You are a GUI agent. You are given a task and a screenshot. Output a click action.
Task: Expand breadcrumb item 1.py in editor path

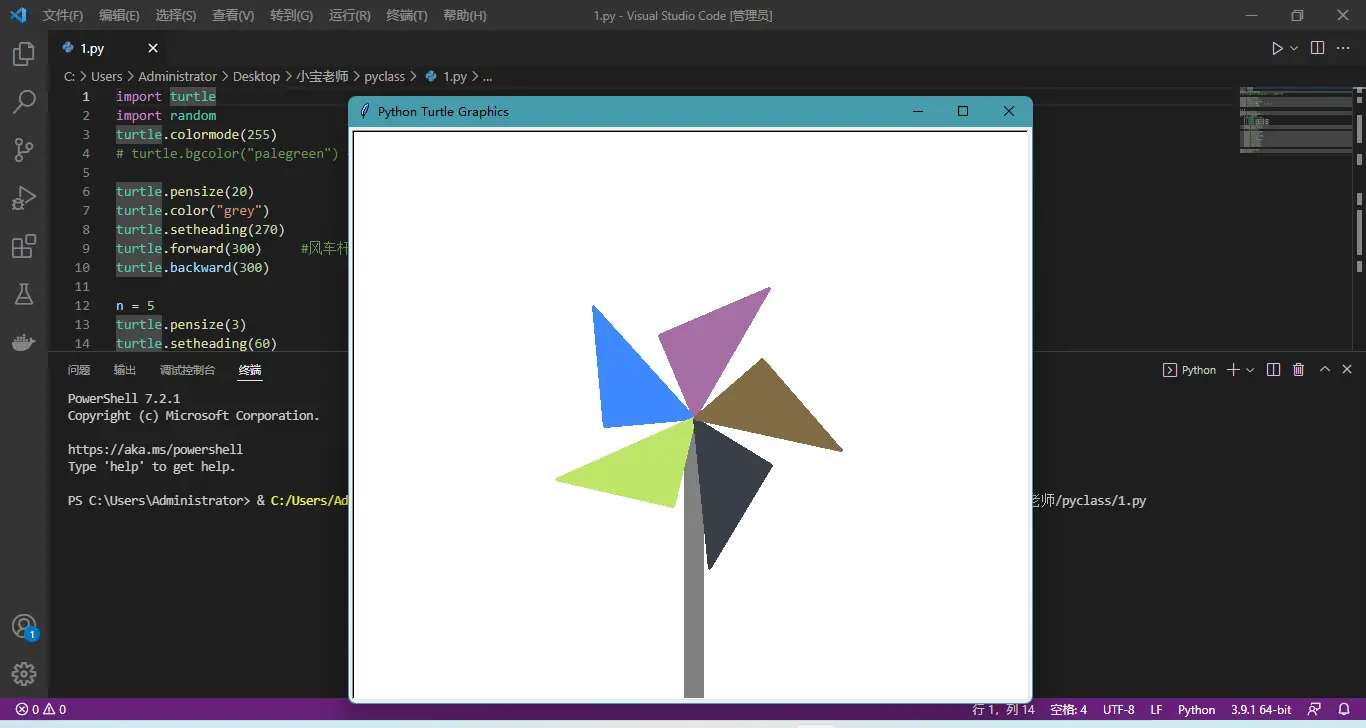pos(455,76)
